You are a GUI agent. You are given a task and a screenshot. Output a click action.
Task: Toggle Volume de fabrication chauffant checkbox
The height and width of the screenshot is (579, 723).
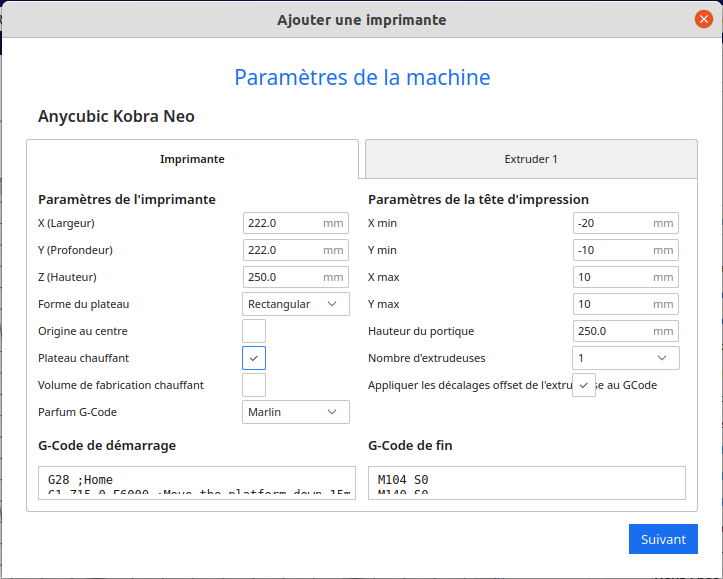point(254,385)
